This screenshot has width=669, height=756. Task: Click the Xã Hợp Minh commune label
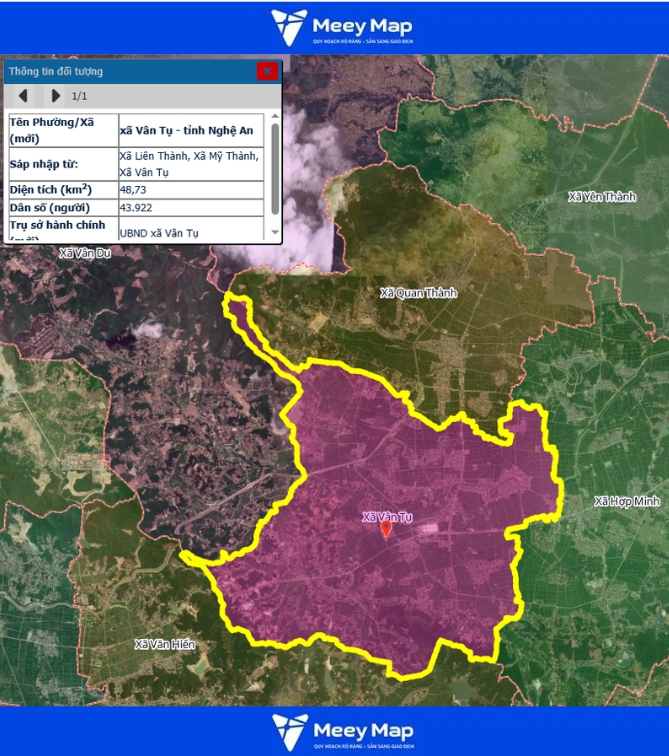[x=626, y=501]
